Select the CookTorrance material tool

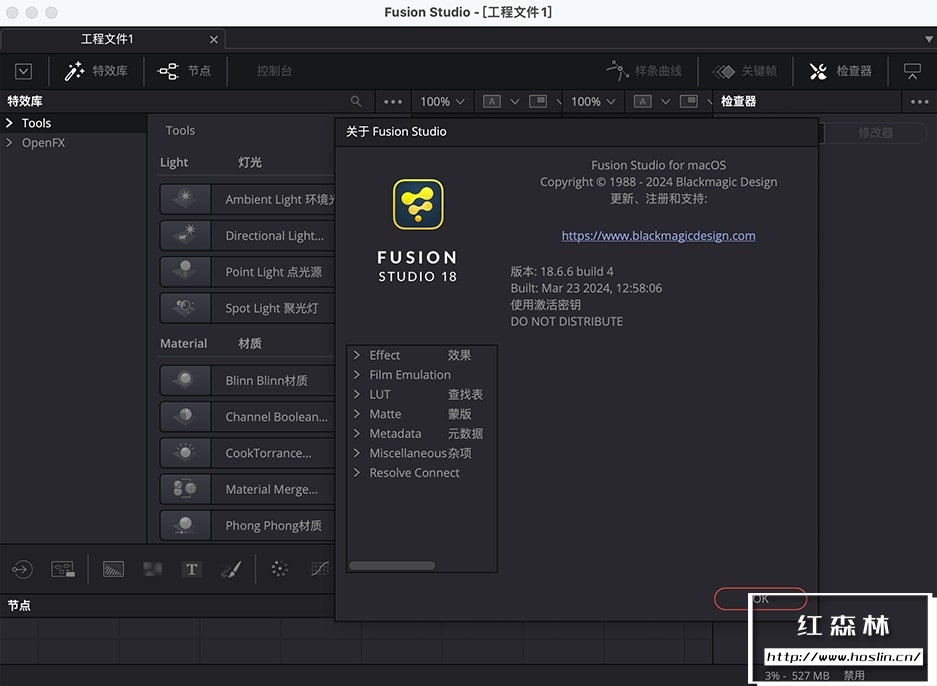pos(247,453)
